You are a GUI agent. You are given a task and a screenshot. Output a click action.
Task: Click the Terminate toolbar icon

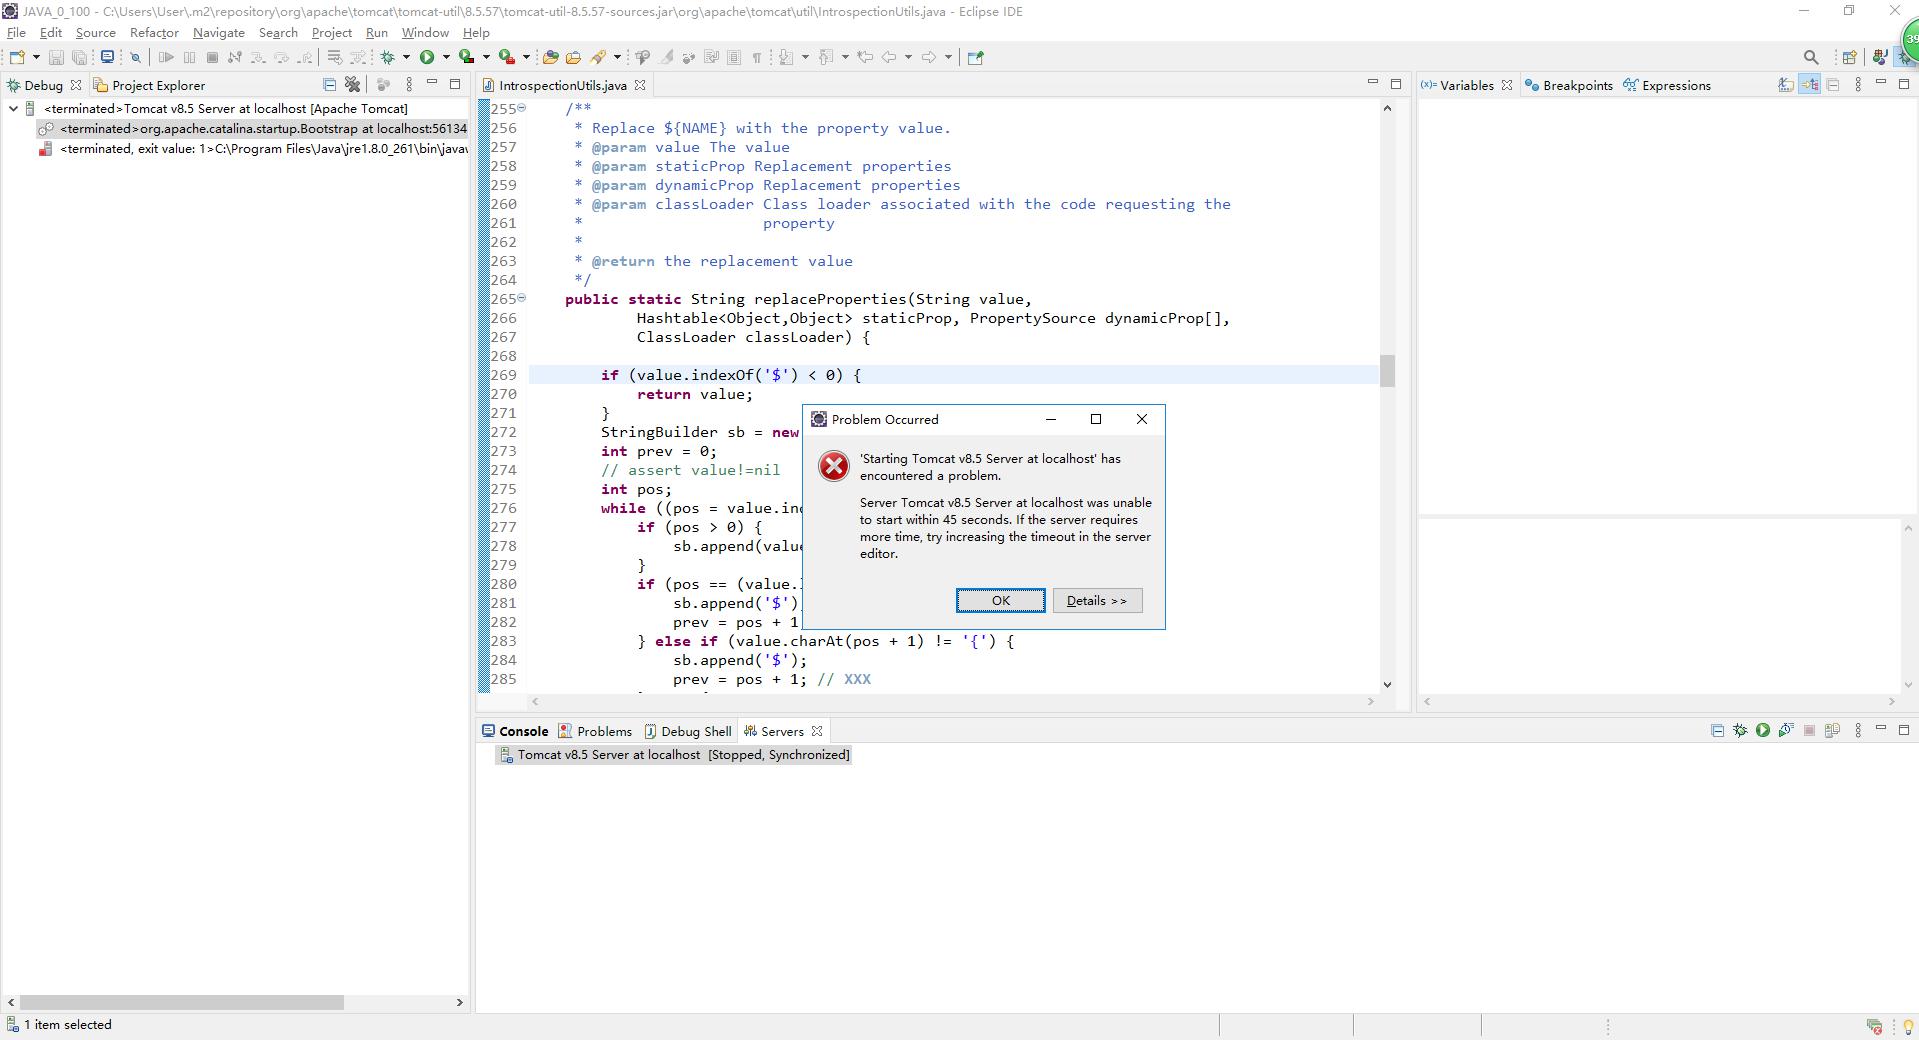coord(212,57)
